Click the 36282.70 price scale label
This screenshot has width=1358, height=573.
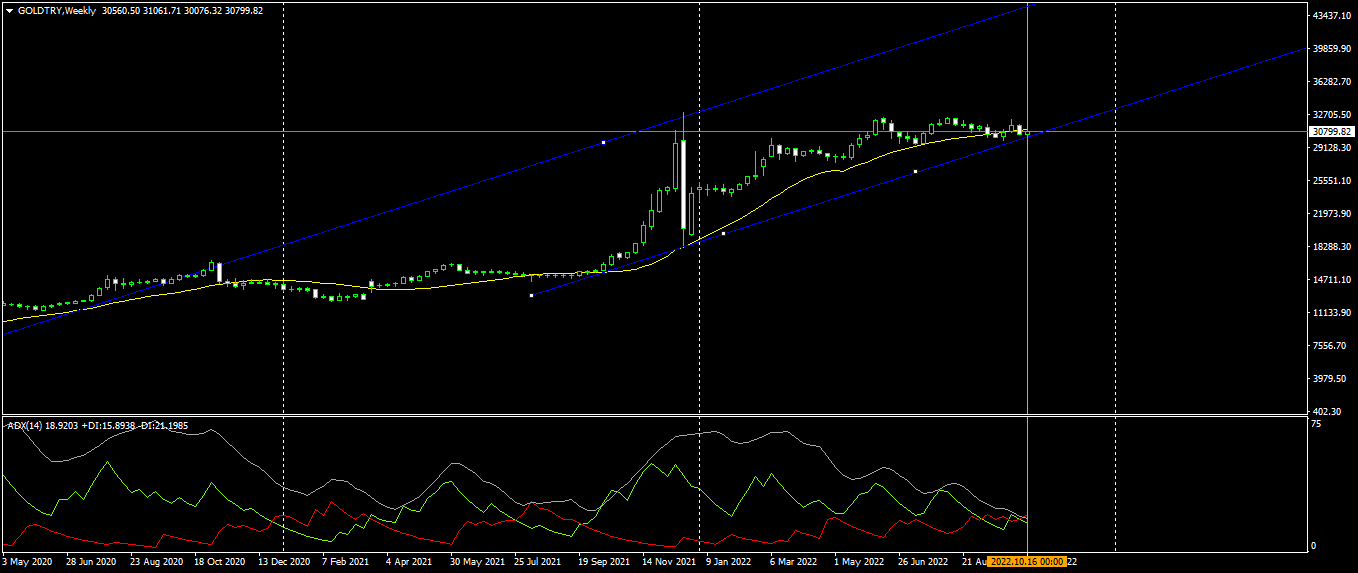[1333, 82]
